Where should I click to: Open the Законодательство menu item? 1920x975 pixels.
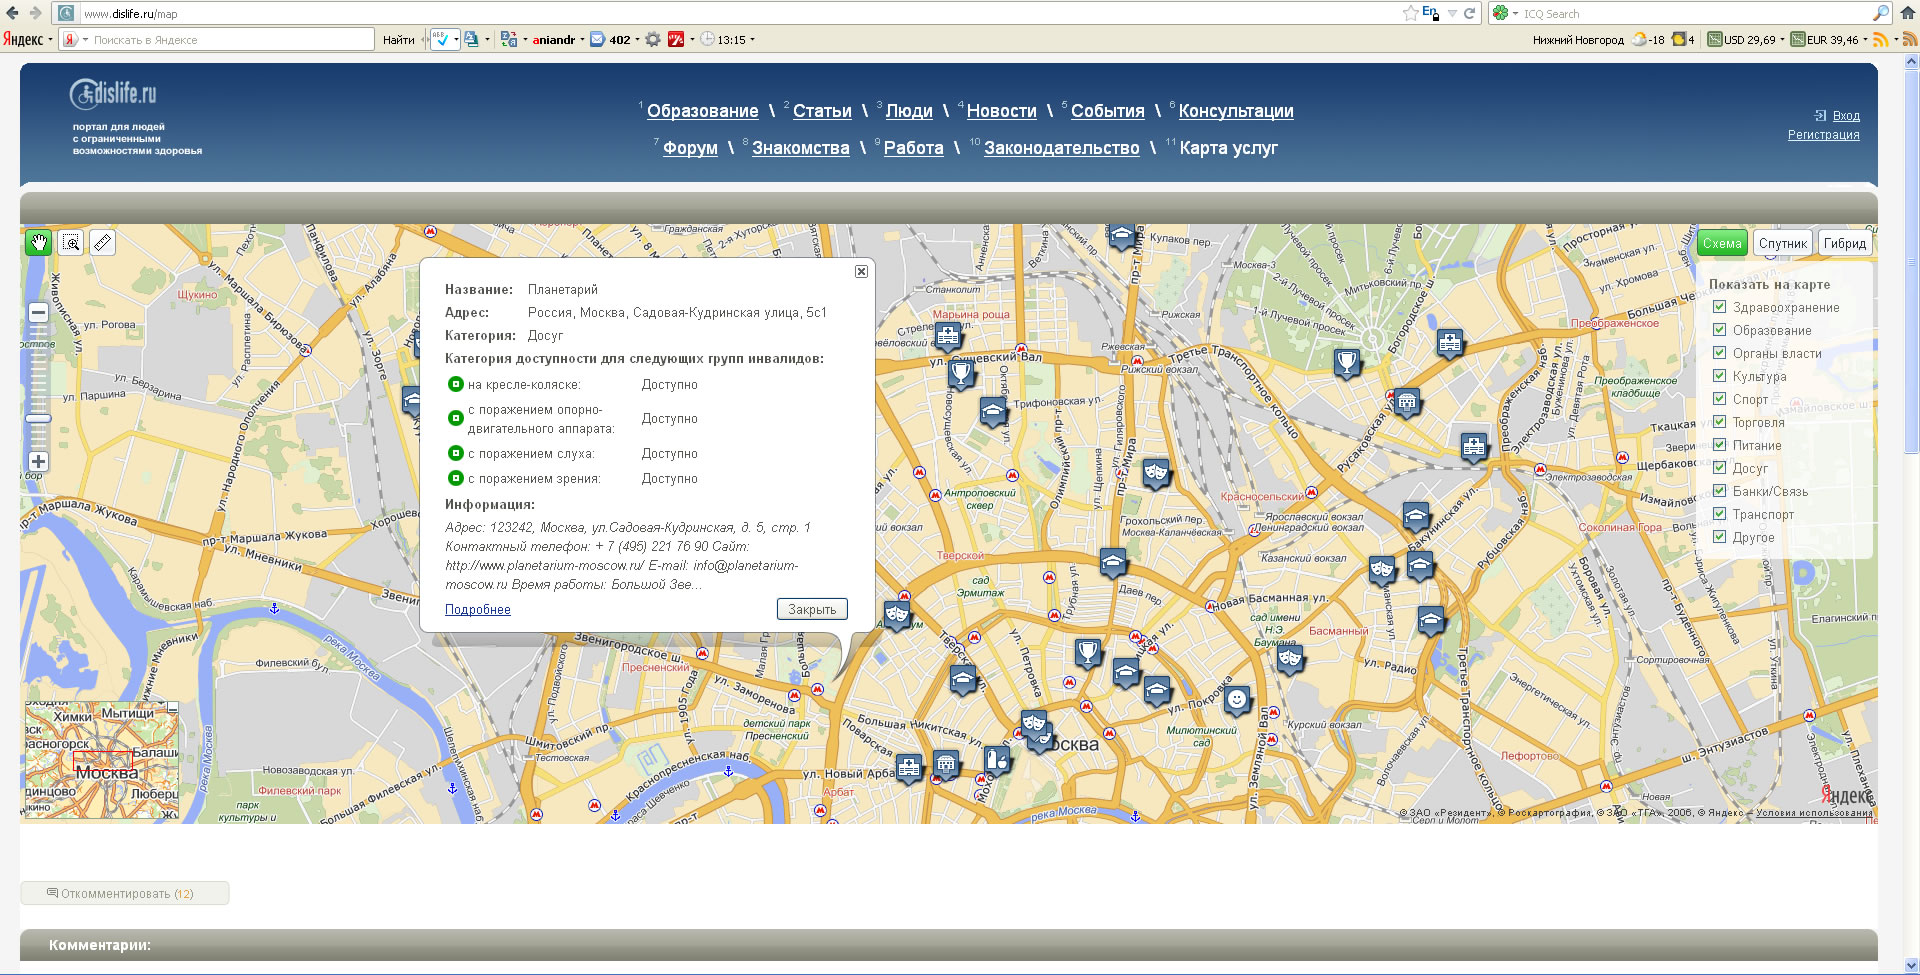pyautogui.click(x=1061, y=148)
